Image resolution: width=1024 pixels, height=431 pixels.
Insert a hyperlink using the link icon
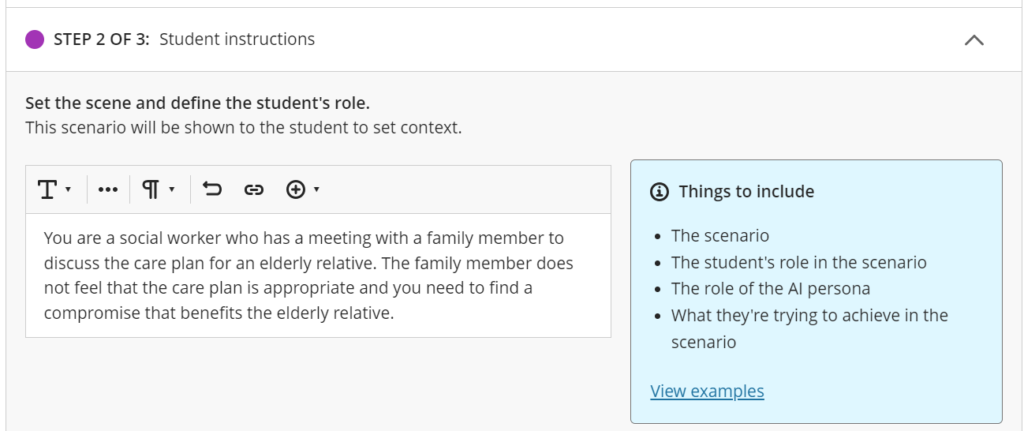coord(253,190)
